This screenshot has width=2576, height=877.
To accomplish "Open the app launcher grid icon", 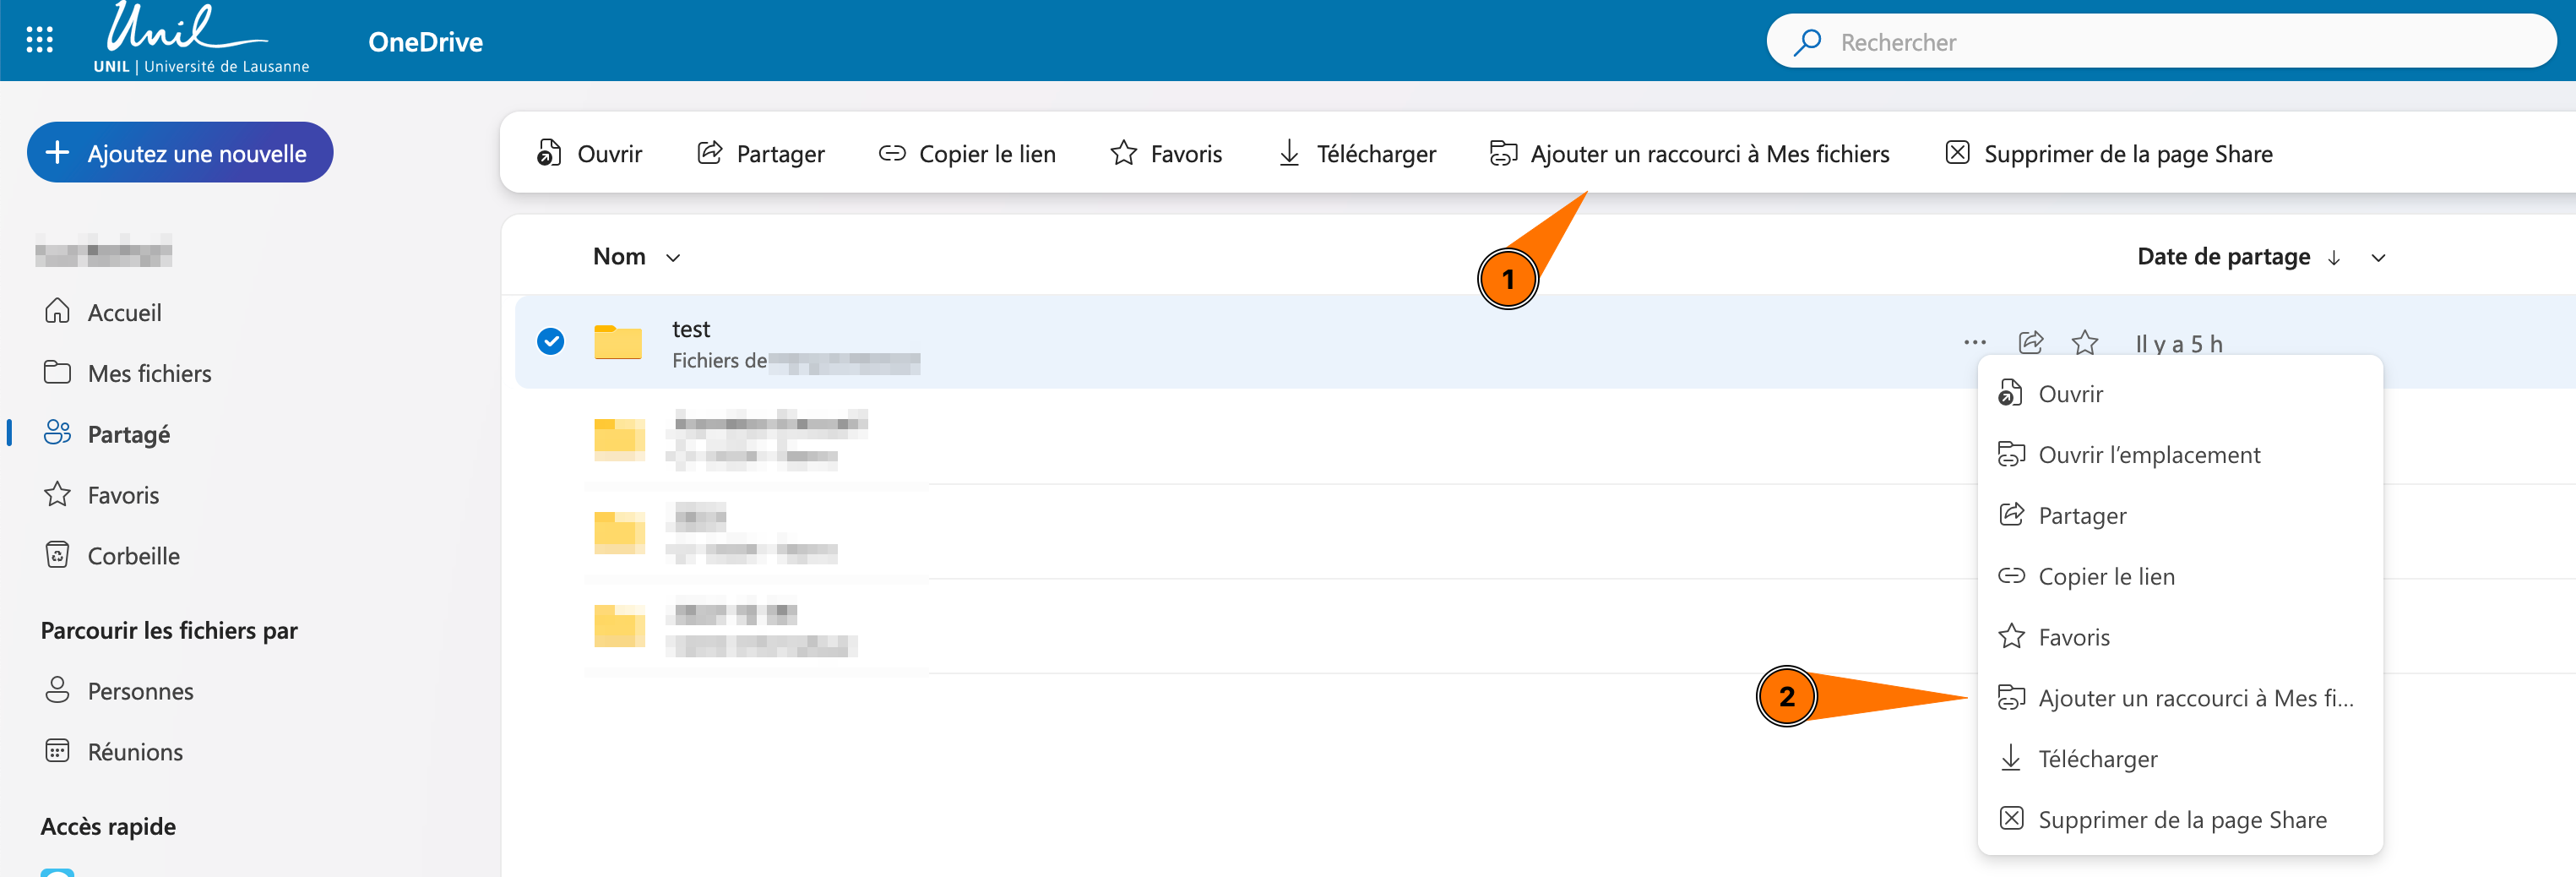I will click(x=39, y=40).
